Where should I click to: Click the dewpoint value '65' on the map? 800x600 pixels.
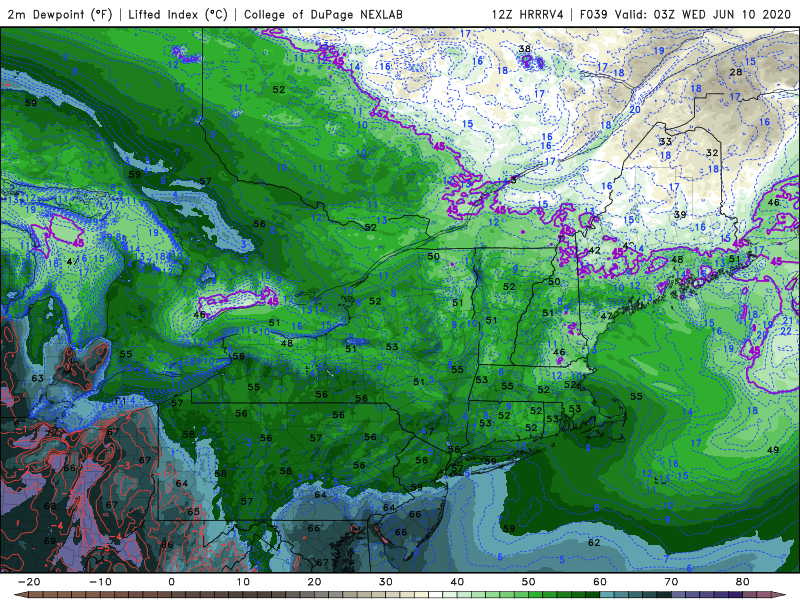click(193, 511)
